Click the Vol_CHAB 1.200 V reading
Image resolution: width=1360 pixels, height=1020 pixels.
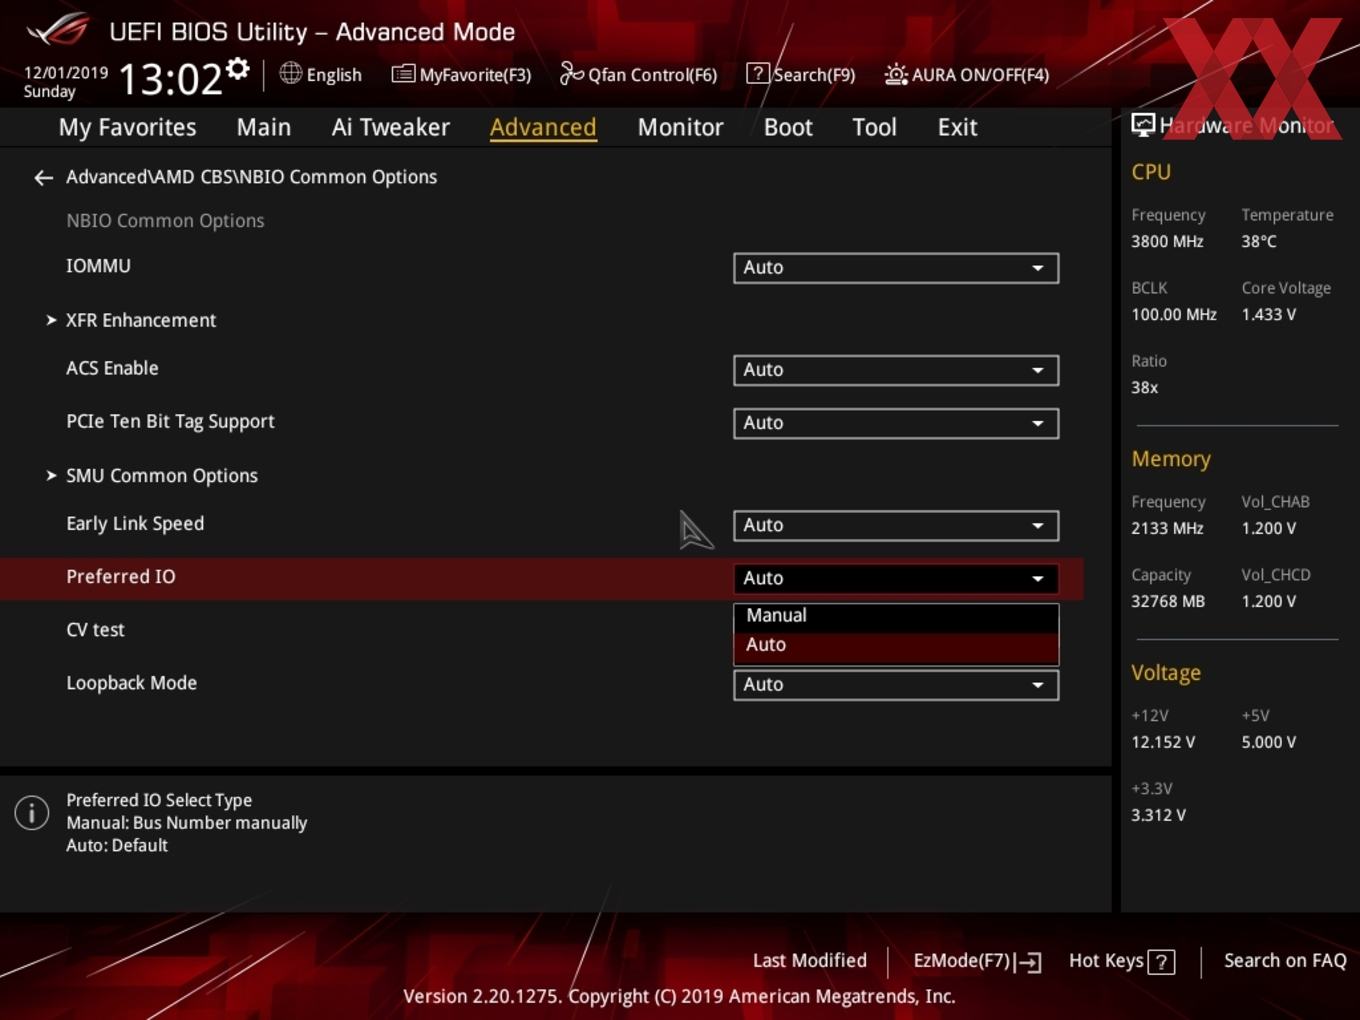pyautogui.click(x=1268, y=528)
